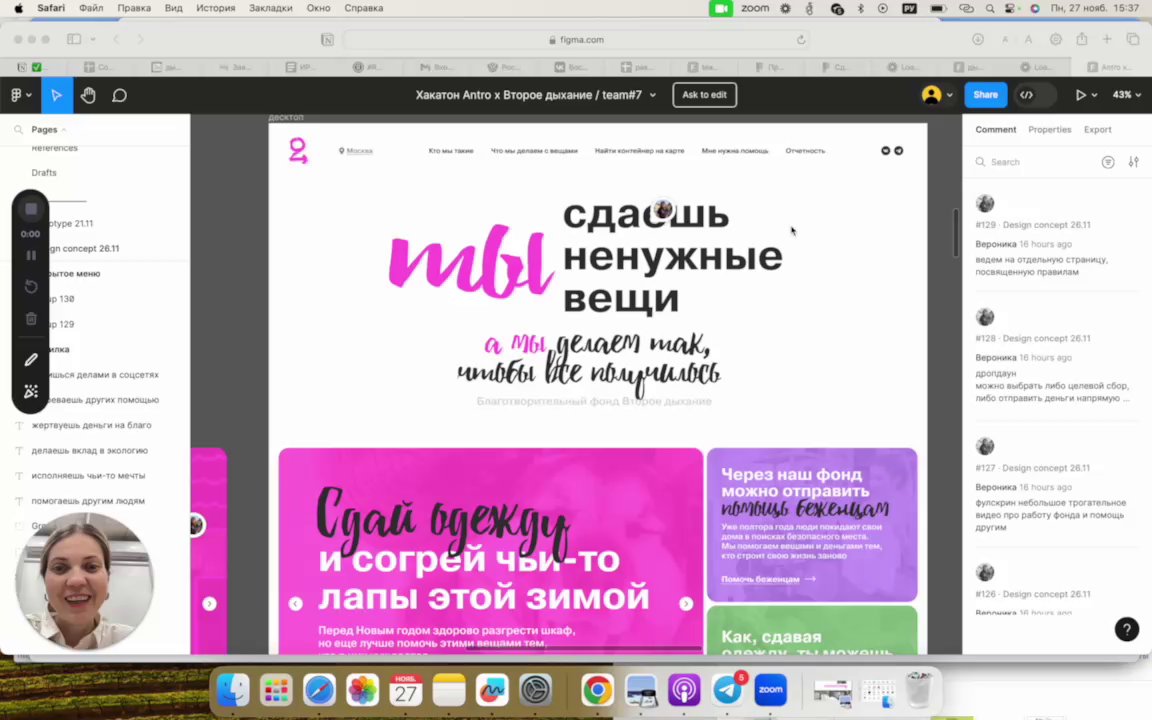Select the Move tool in Figma toolbar

[x=57, y=95]
